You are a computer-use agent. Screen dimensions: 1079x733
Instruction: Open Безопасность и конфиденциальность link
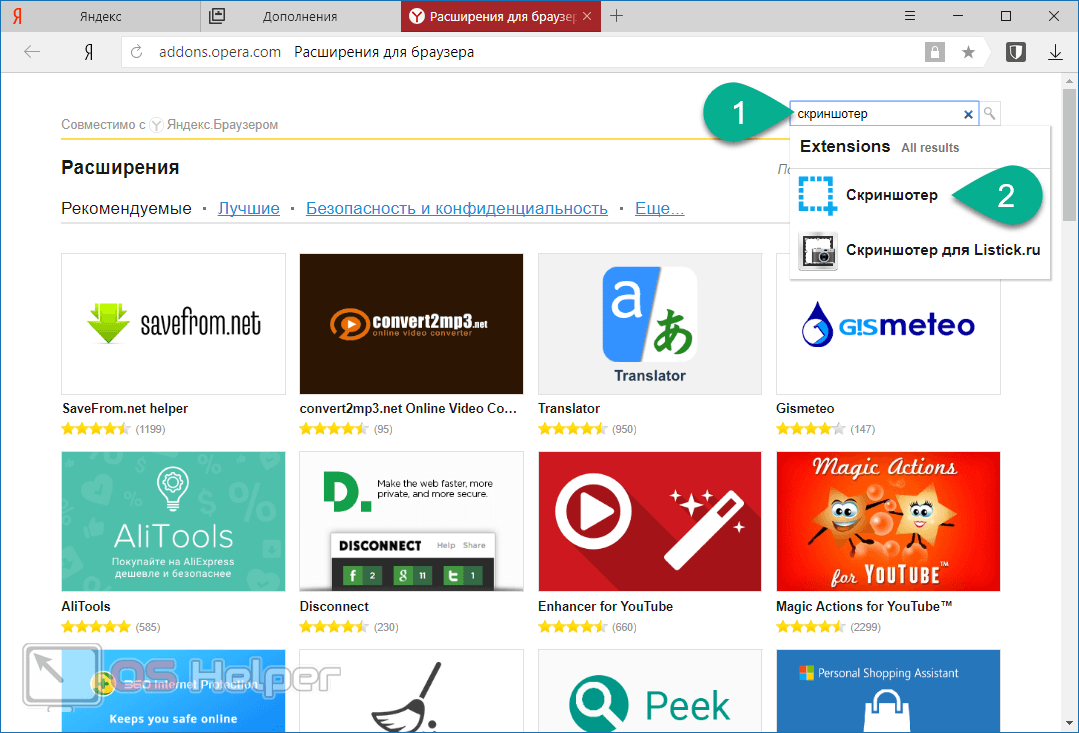[457, 209]
